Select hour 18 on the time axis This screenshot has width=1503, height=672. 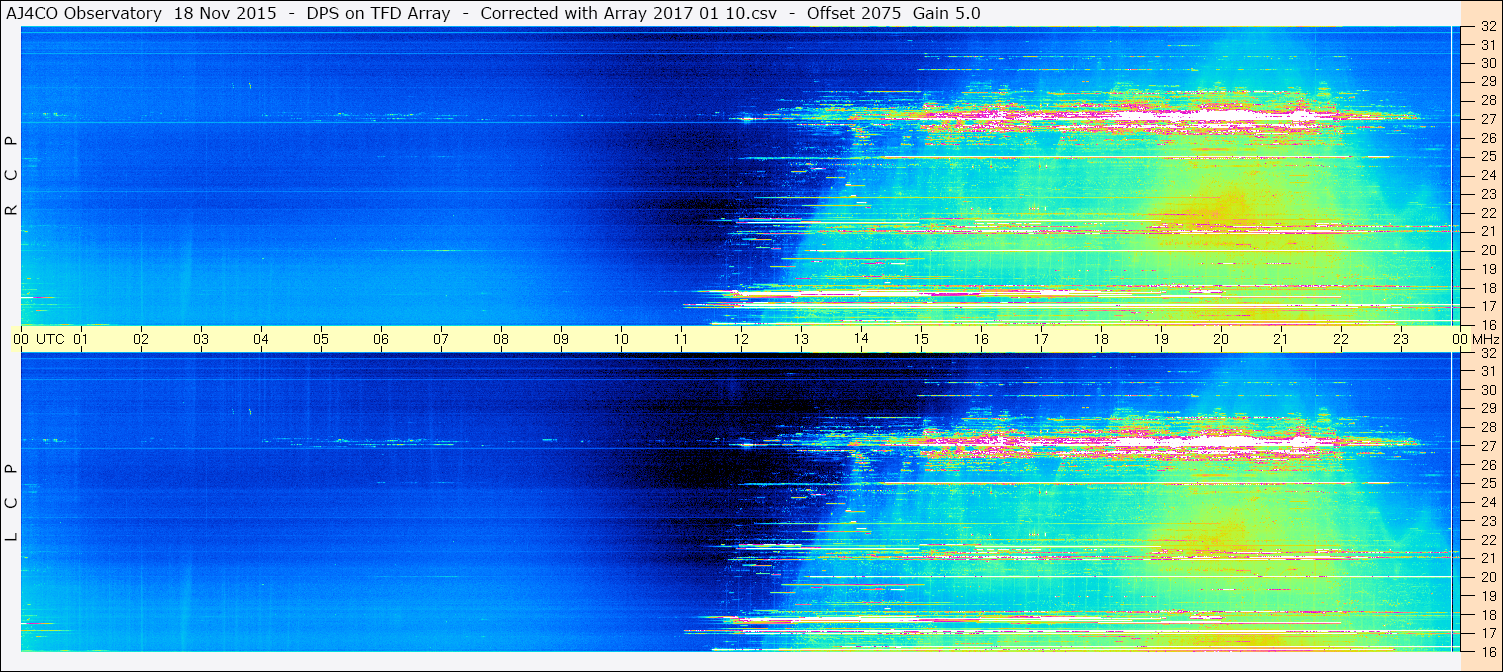(x=1101, y=339)
